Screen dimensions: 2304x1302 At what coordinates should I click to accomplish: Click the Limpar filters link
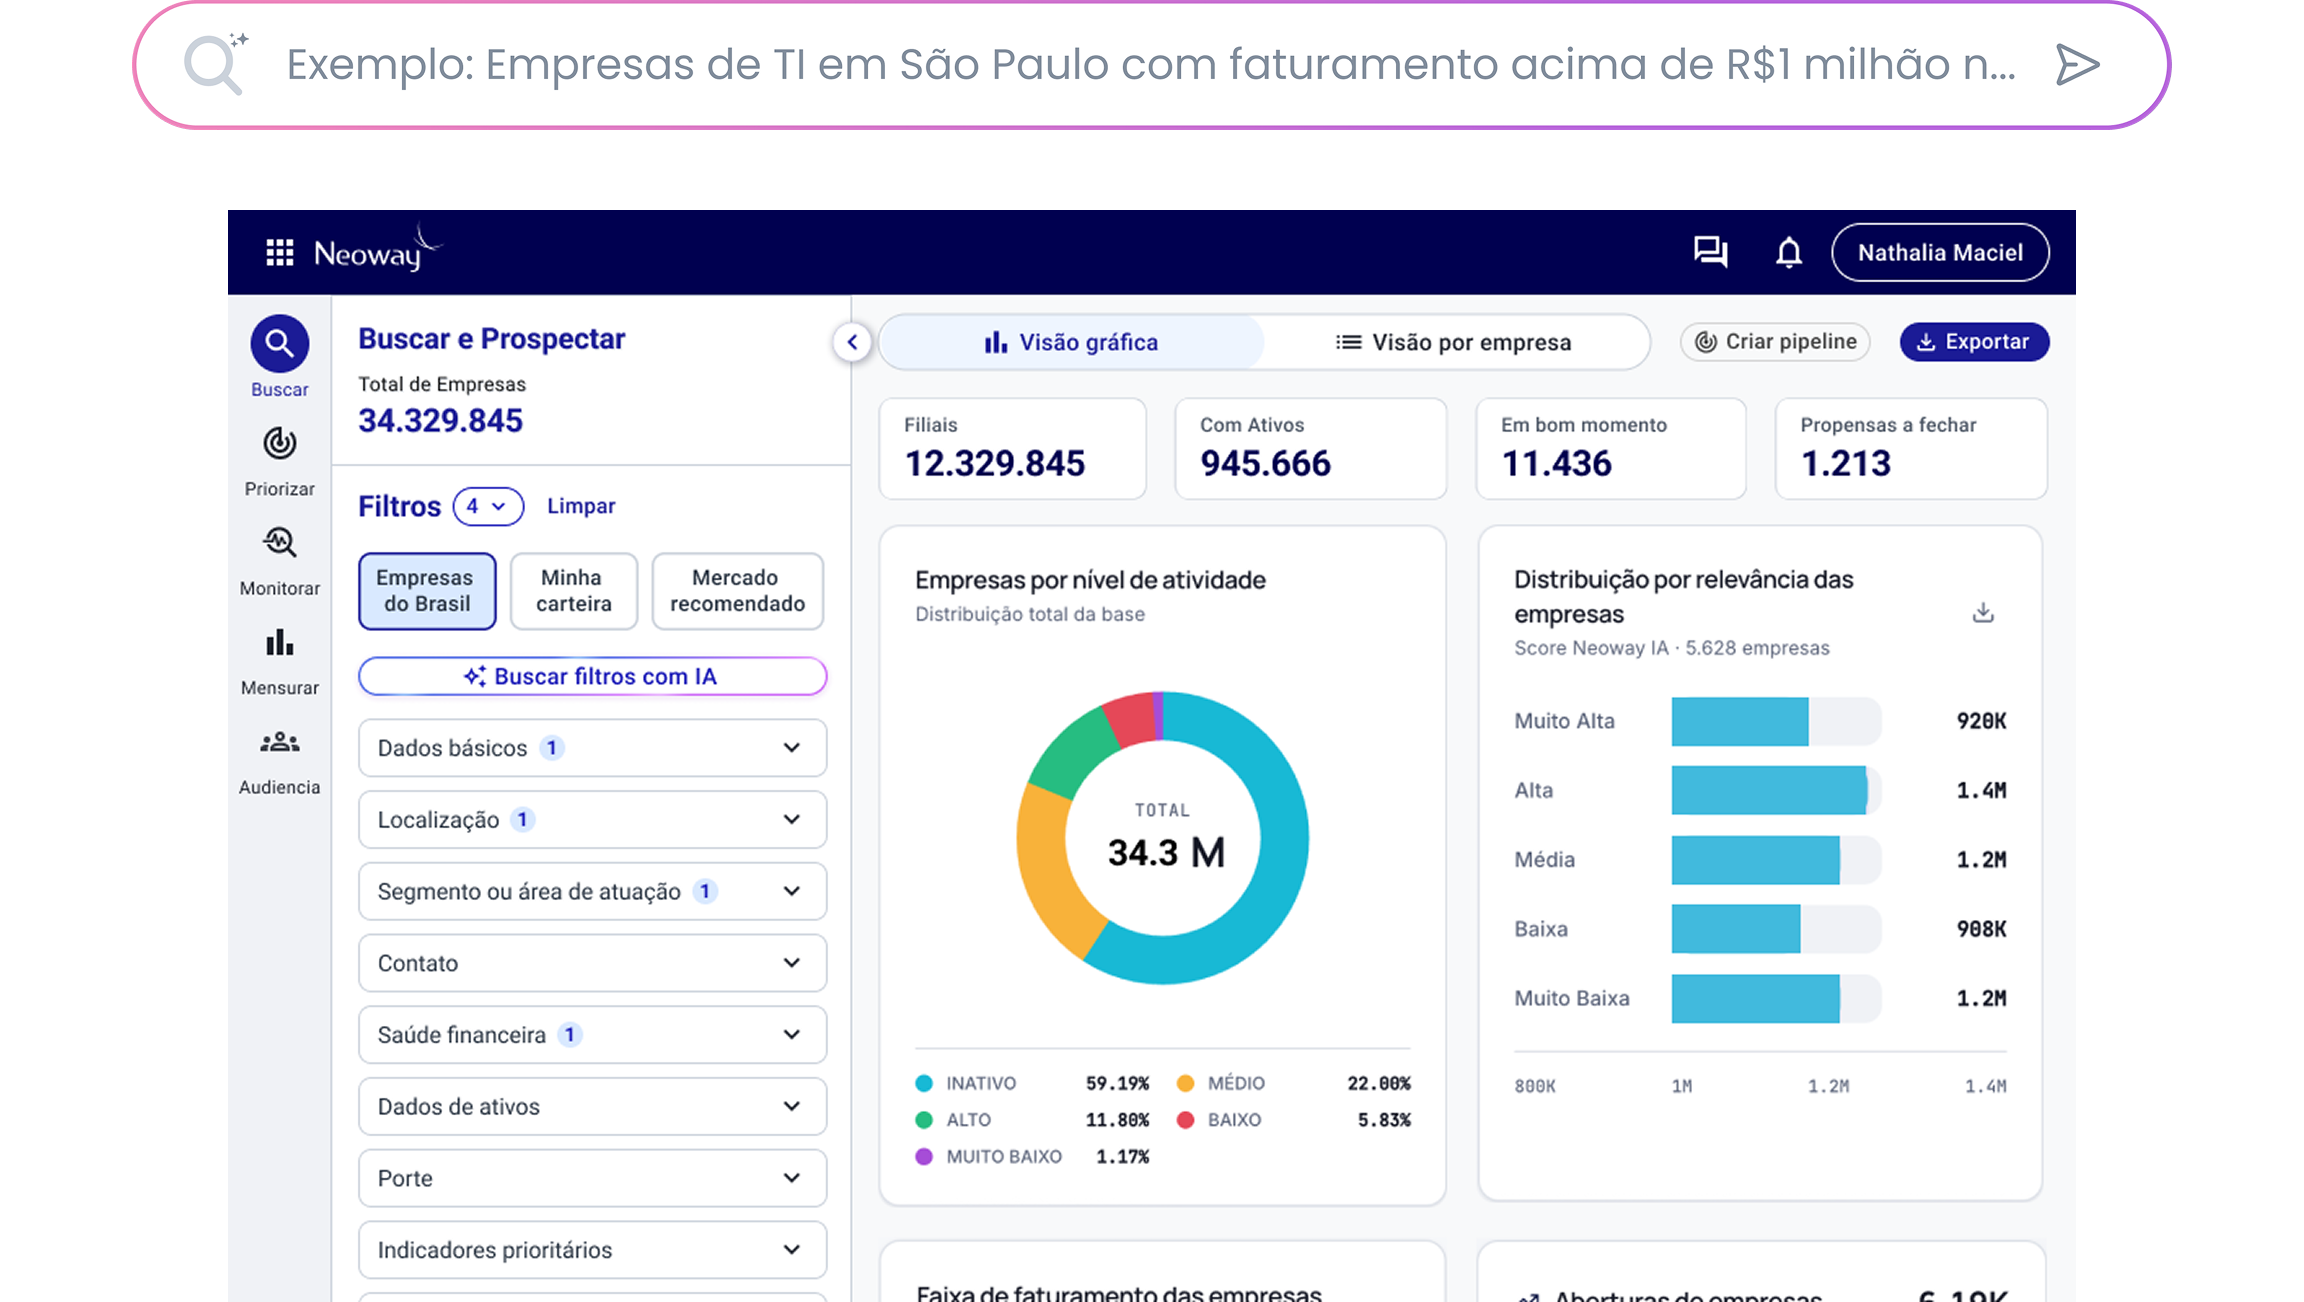581,506
